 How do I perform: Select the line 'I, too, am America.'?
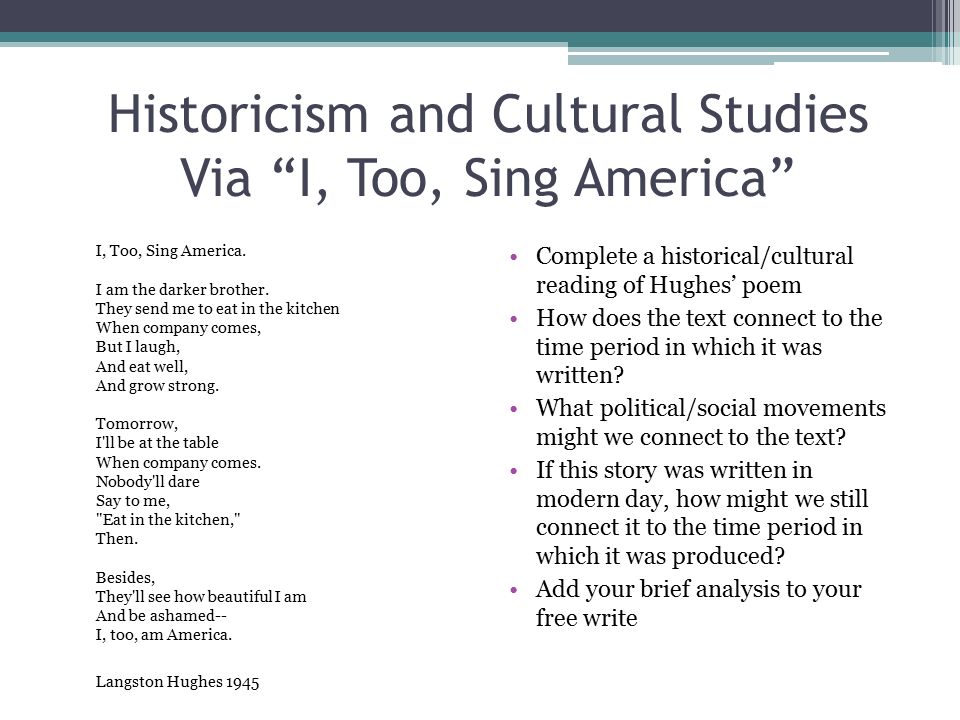point(163,635)
